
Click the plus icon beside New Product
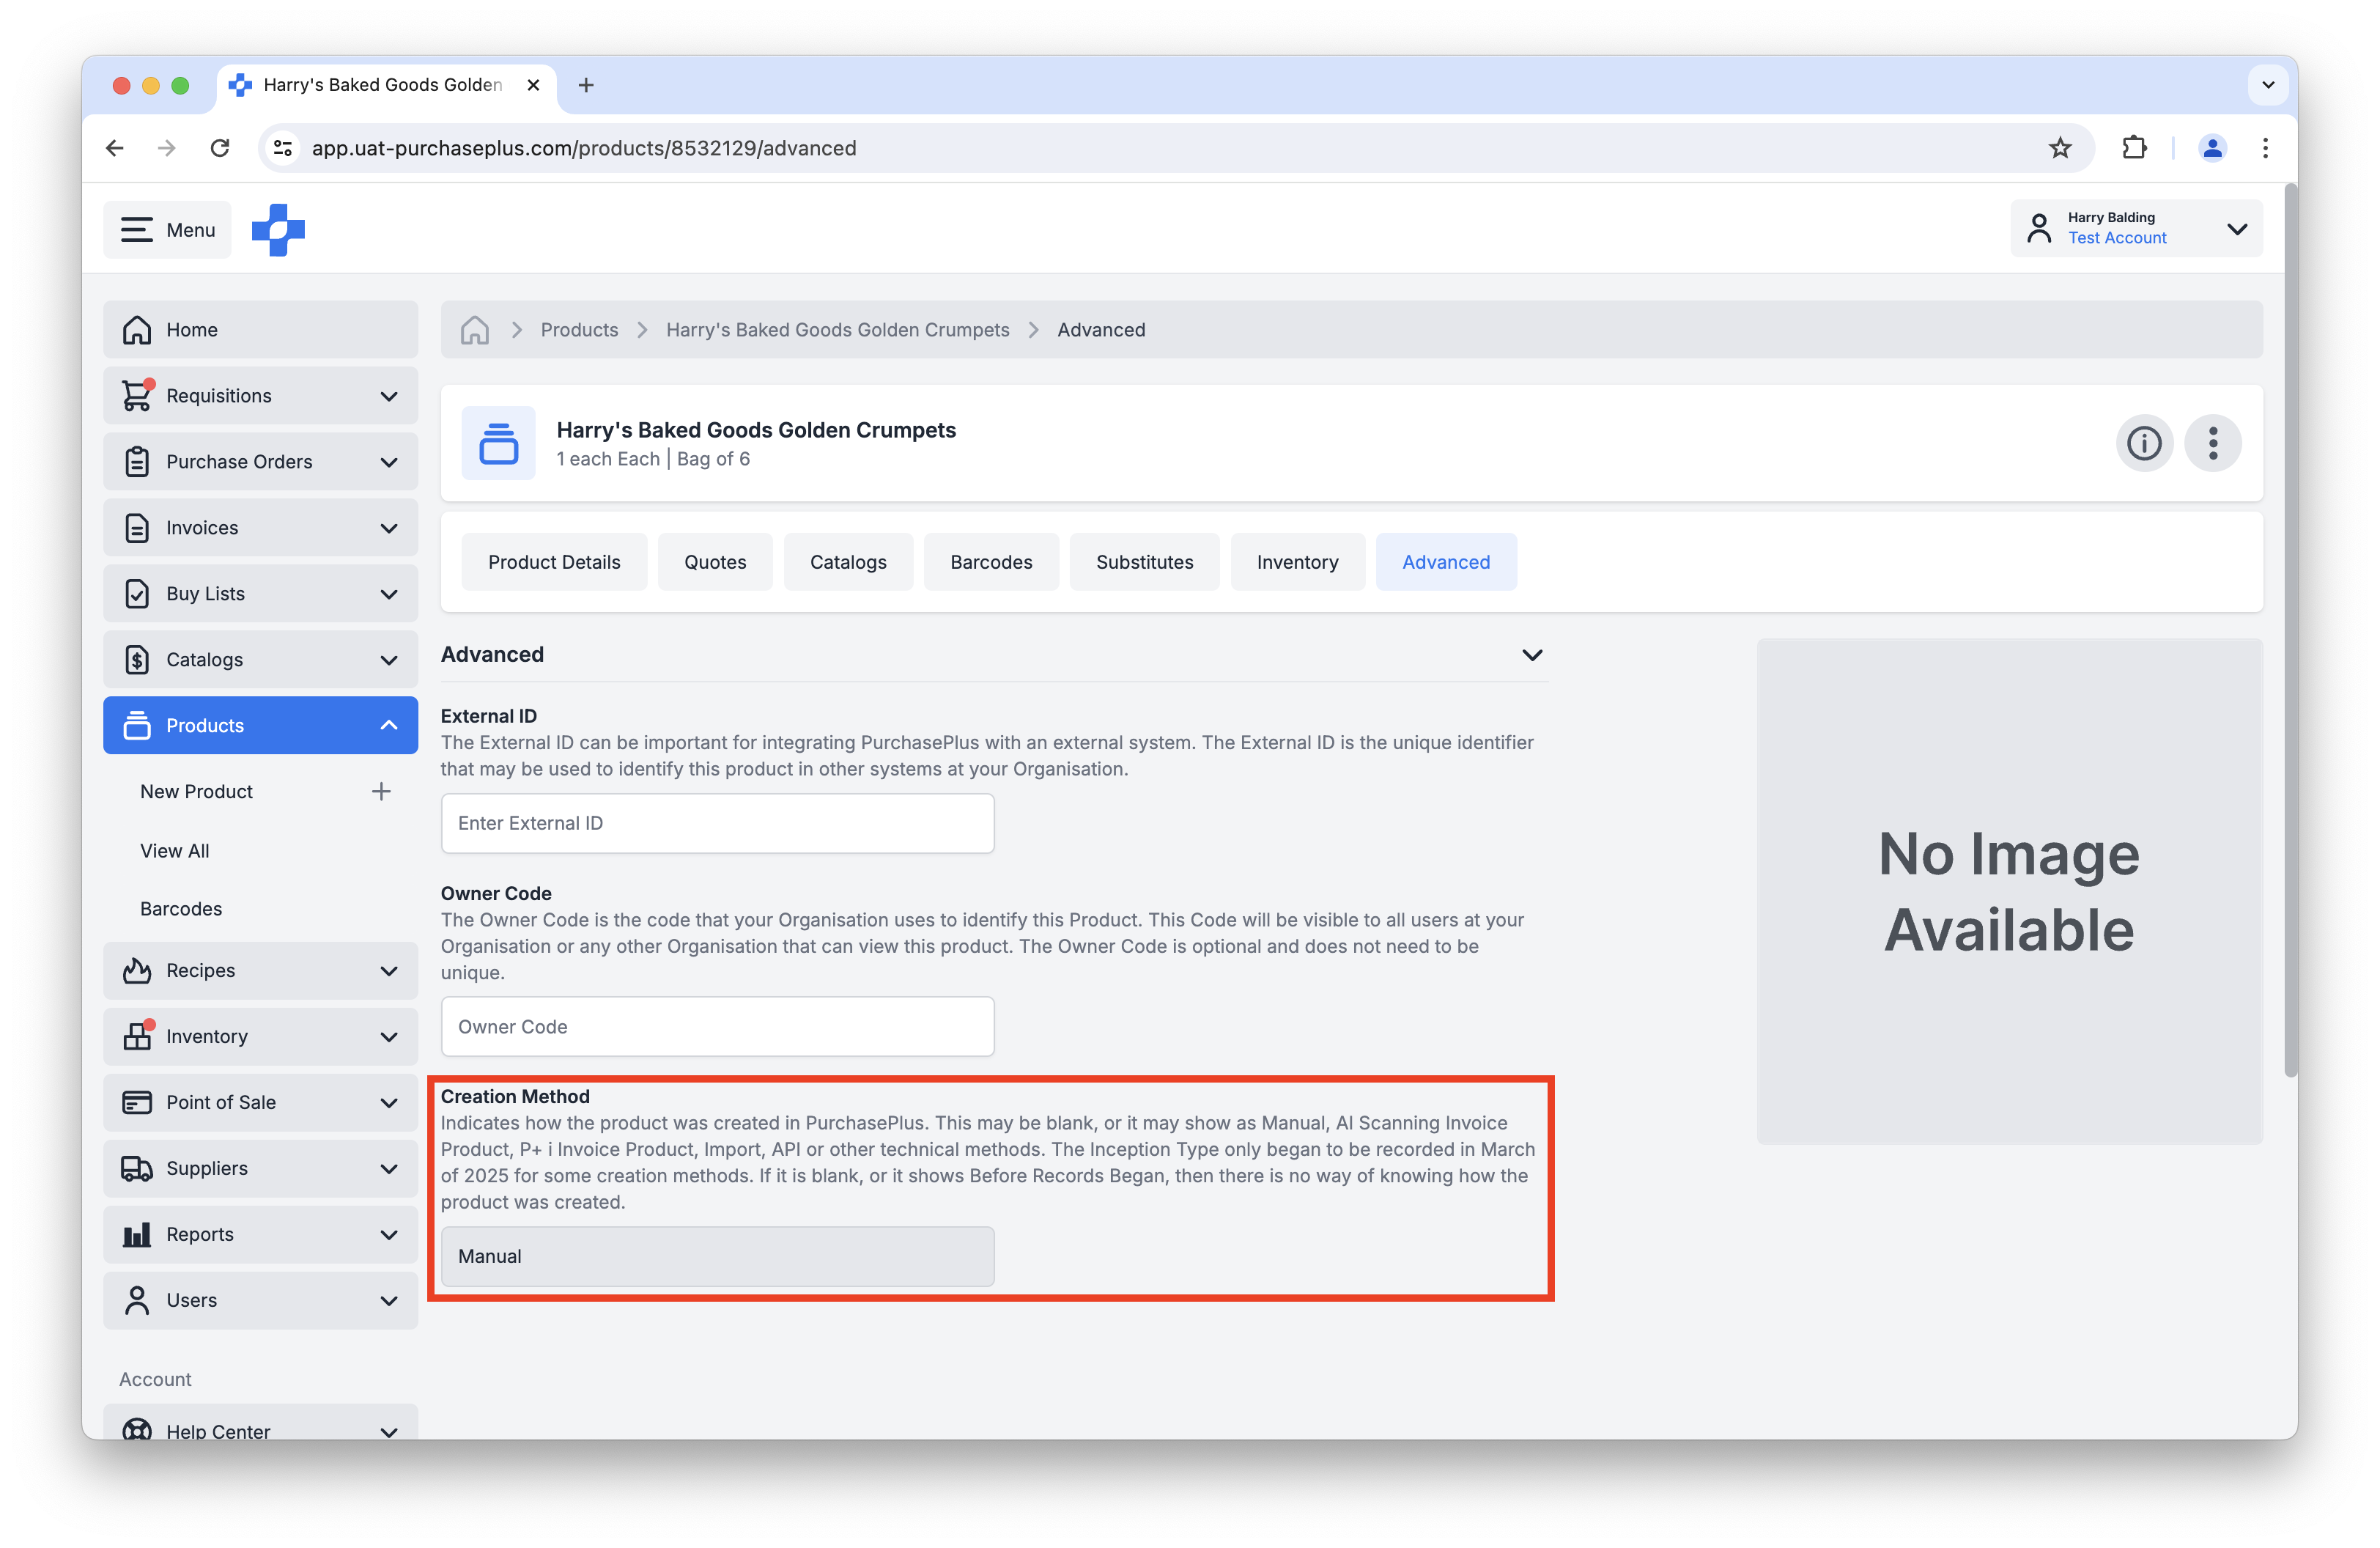(381, 792)
